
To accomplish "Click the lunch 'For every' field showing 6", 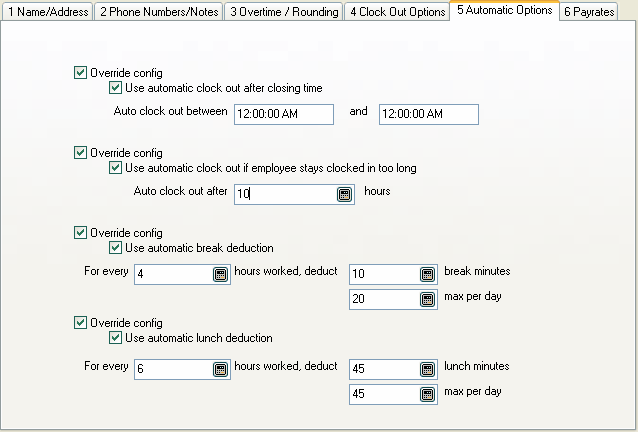I will point(182,370).
